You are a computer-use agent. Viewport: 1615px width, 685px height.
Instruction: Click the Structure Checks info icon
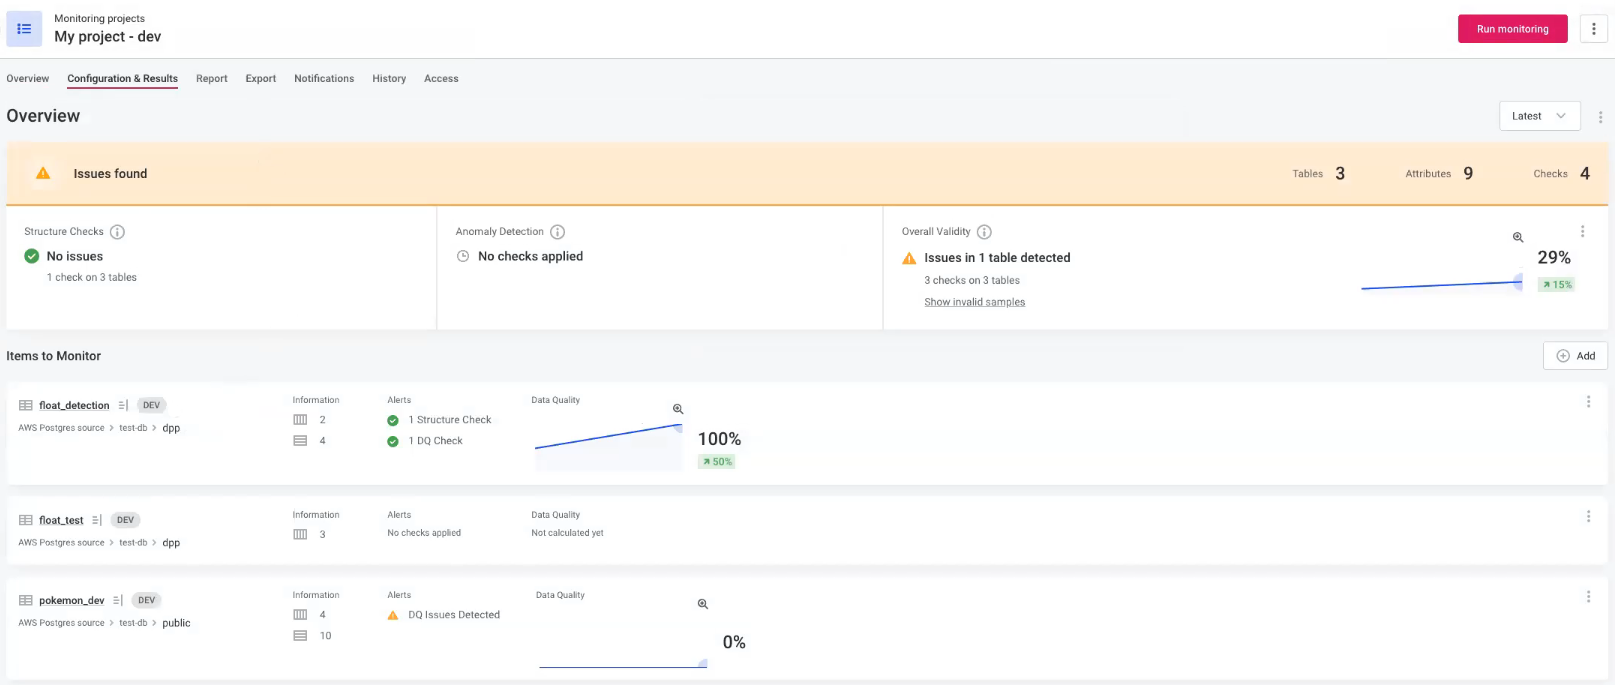tap(117, 232)
